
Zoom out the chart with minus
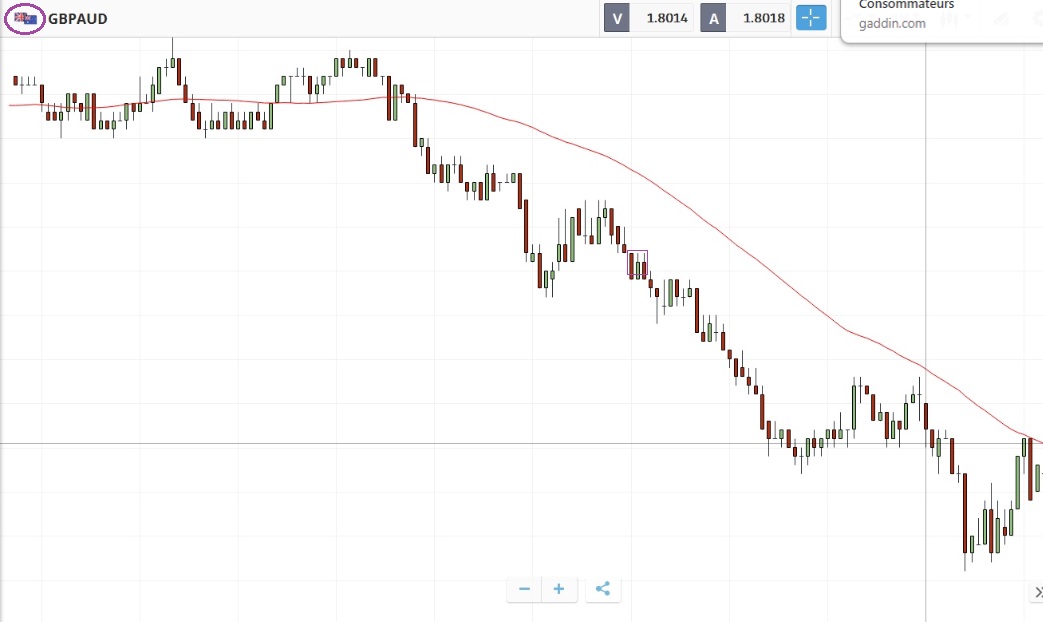(x=524, y=589)
